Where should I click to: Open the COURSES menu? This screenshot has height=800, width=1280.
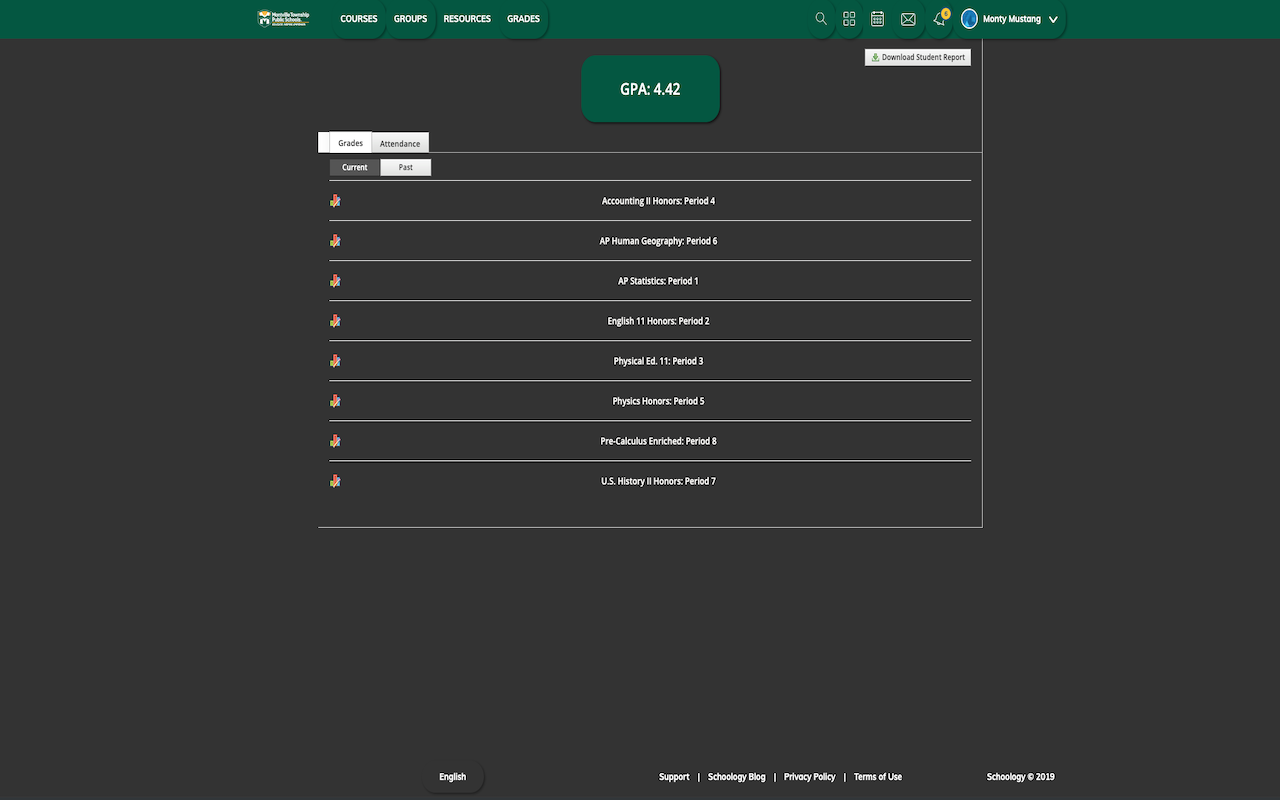click(x=359, y=19)
